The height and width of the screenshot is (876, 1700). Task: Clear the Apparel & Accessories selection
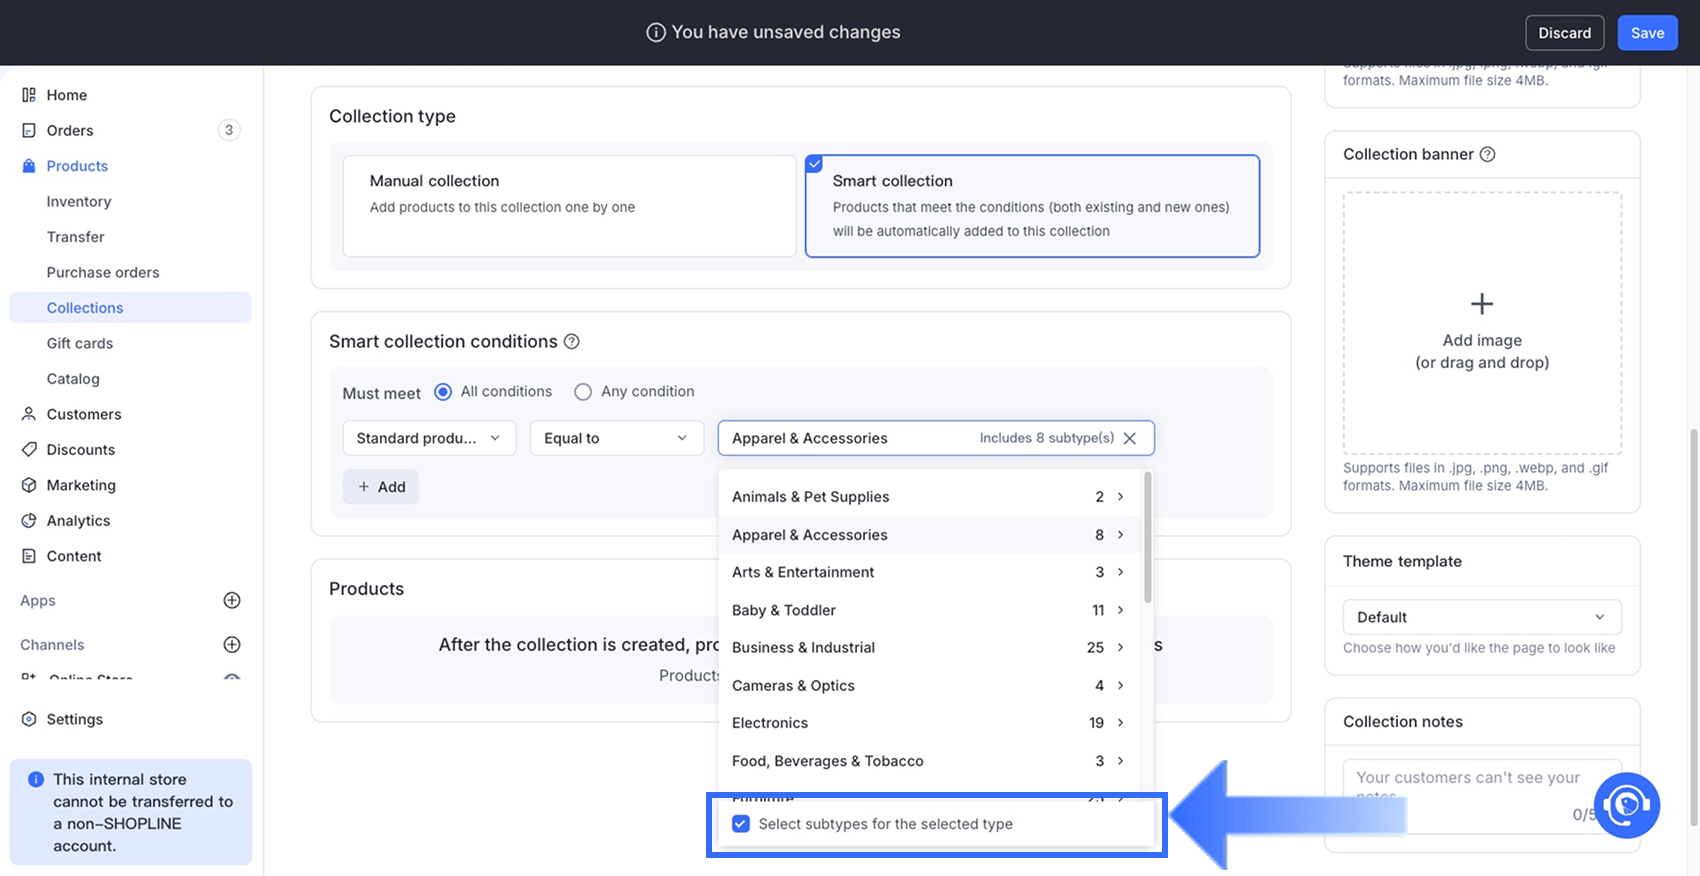tap(1130, 438)
